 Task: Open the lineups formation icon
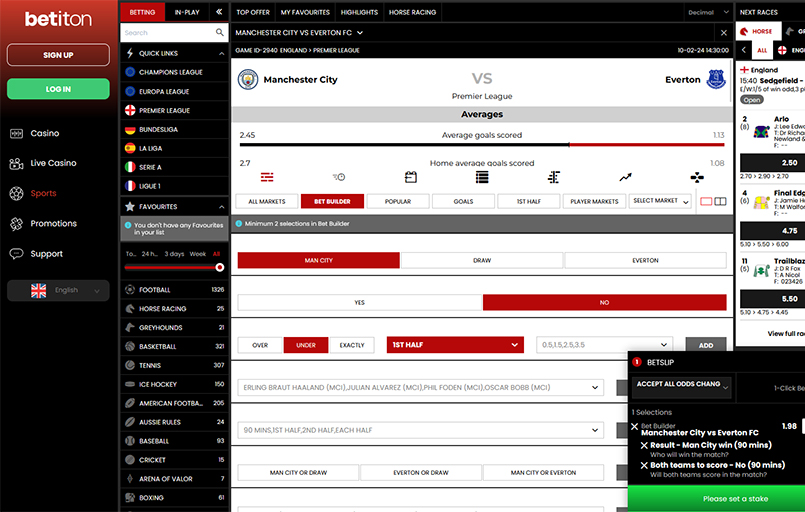click(697, 178)
